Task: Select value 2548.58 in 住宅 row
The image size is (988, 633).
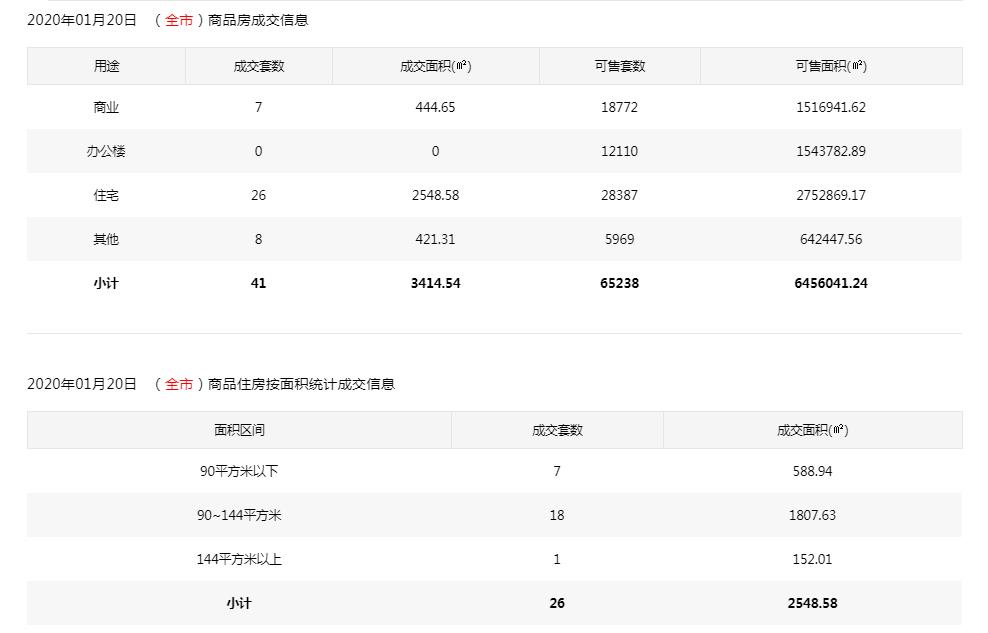Action: [x=435, y=195]
